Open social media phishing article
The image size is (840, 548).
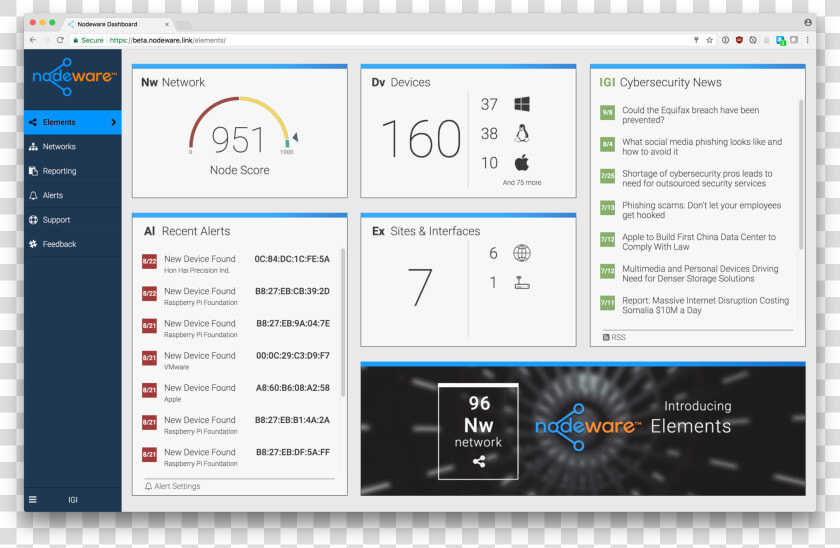[x=702, y=146]
